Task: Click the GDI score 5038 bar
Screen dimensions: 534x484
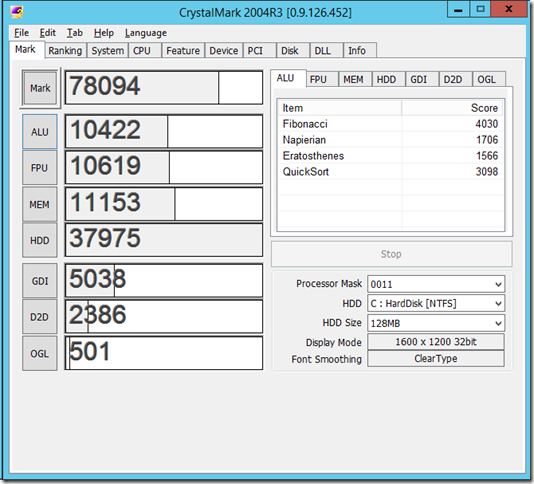Action: (x=164, y=281)
